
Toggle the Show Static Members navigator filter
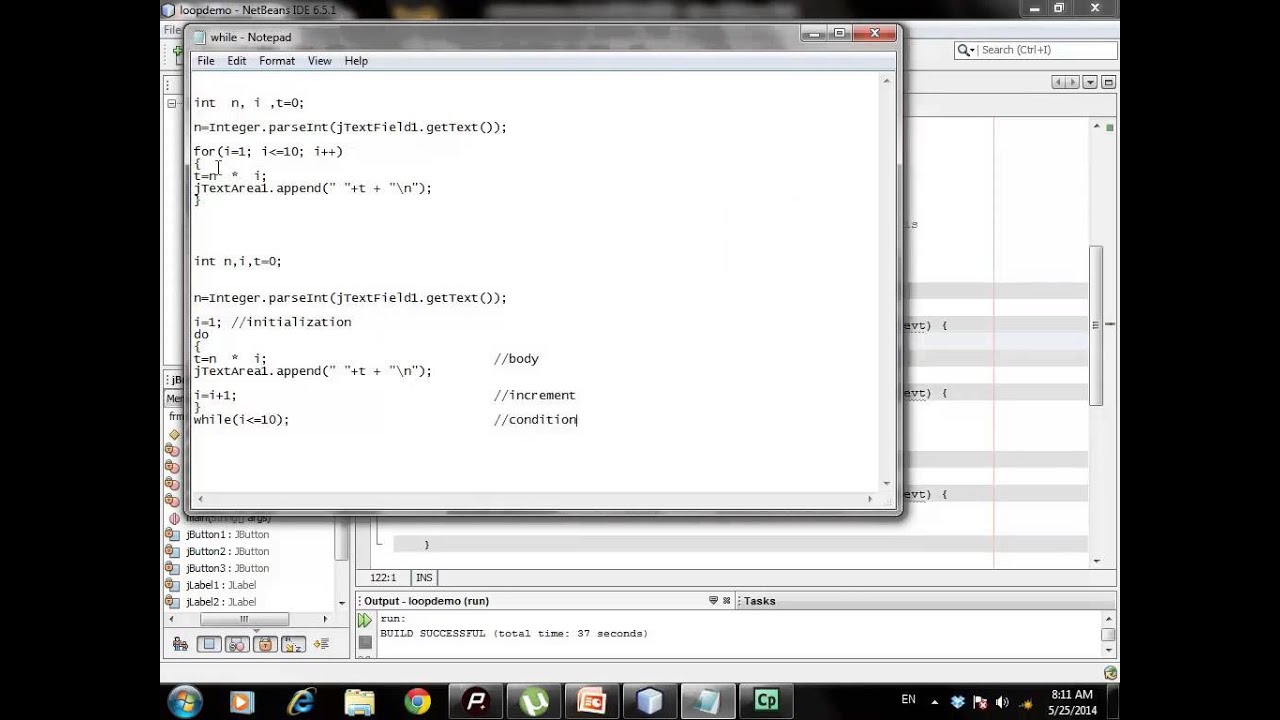pos(237,645)
